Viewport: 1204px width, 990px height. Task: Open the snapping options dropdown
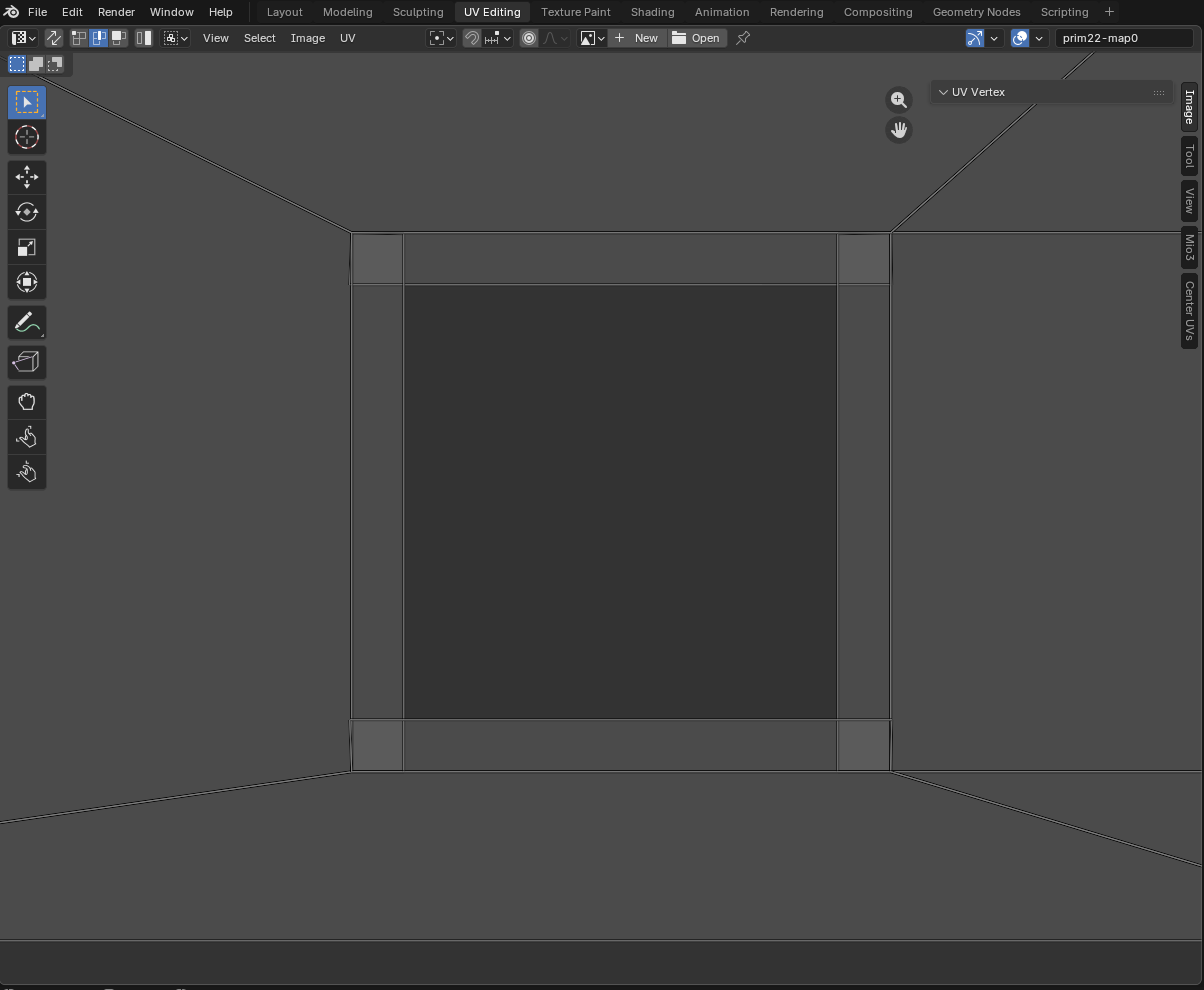(498, 38)
